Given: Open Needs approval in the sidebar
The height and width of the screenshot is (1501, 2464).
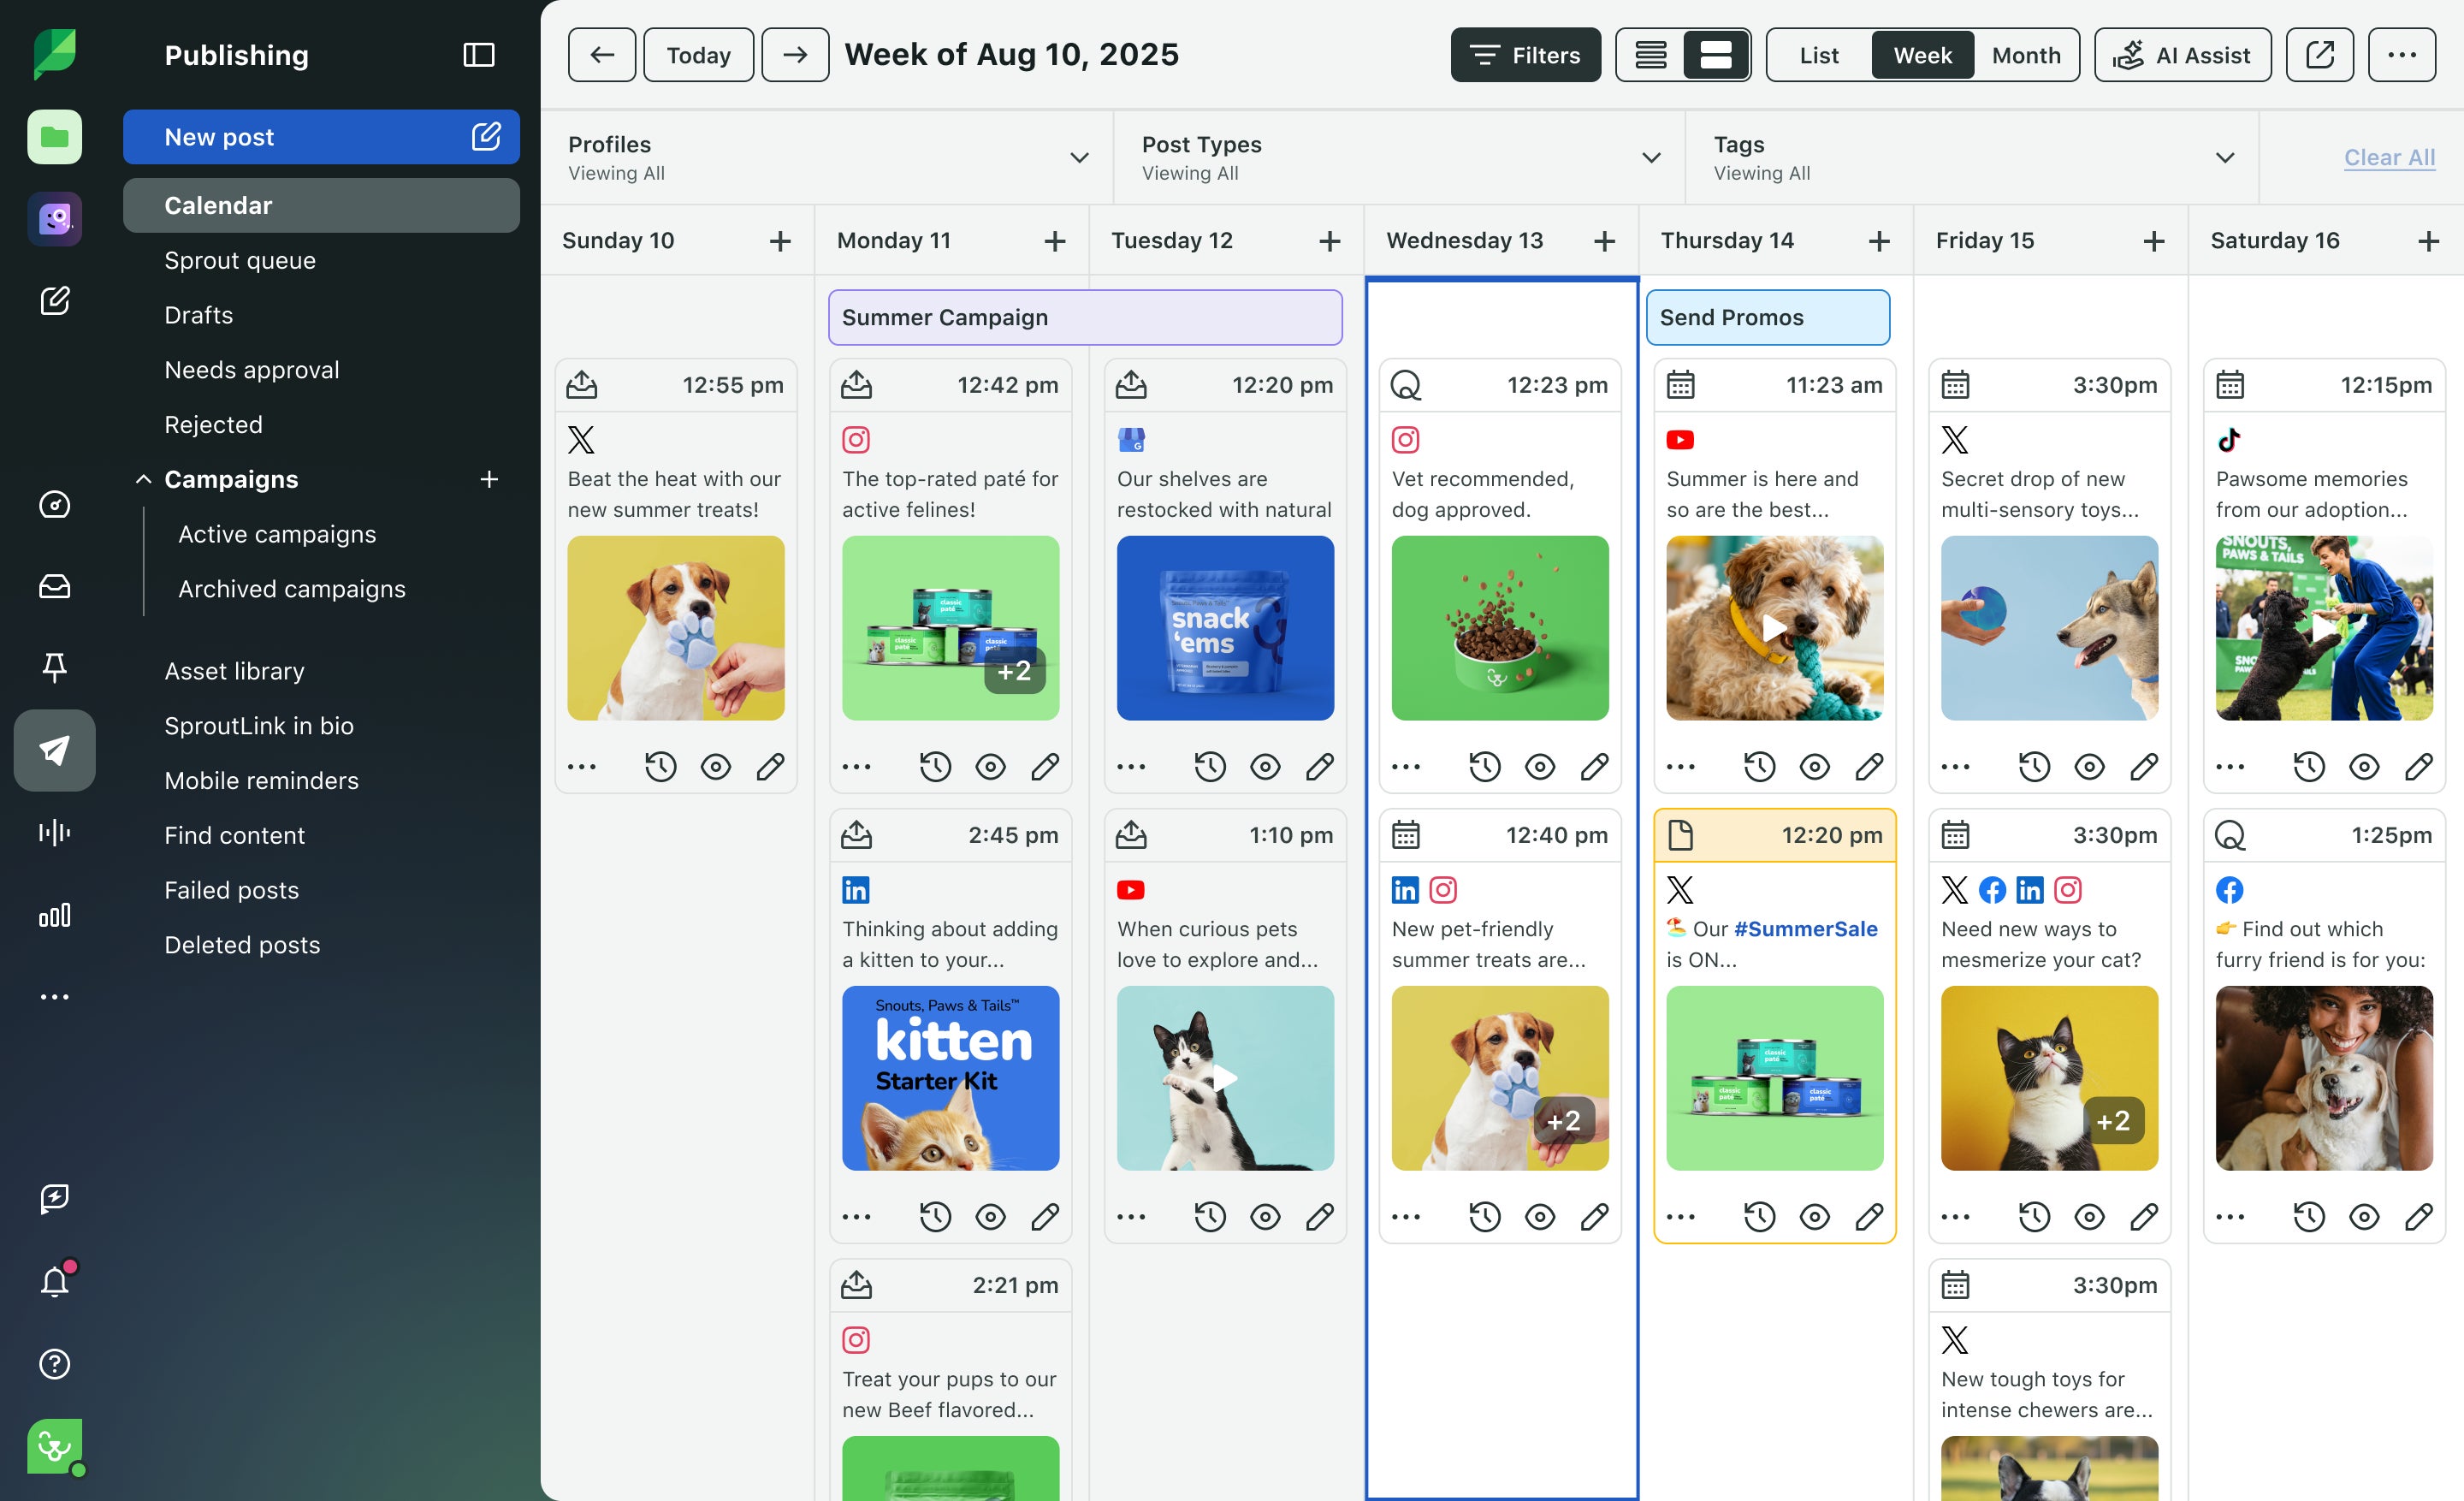Looking at the screenshot, I should pyautogui.click(x=251, y=369).
